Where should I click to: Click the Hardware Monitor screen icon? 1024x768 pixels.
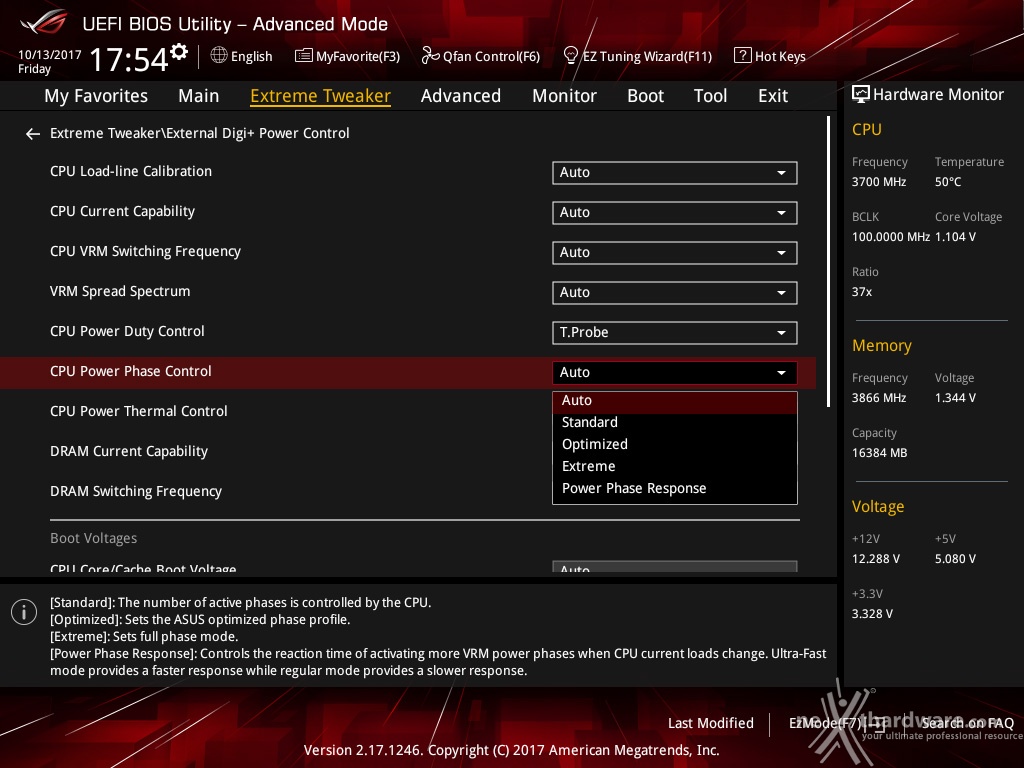861,95
